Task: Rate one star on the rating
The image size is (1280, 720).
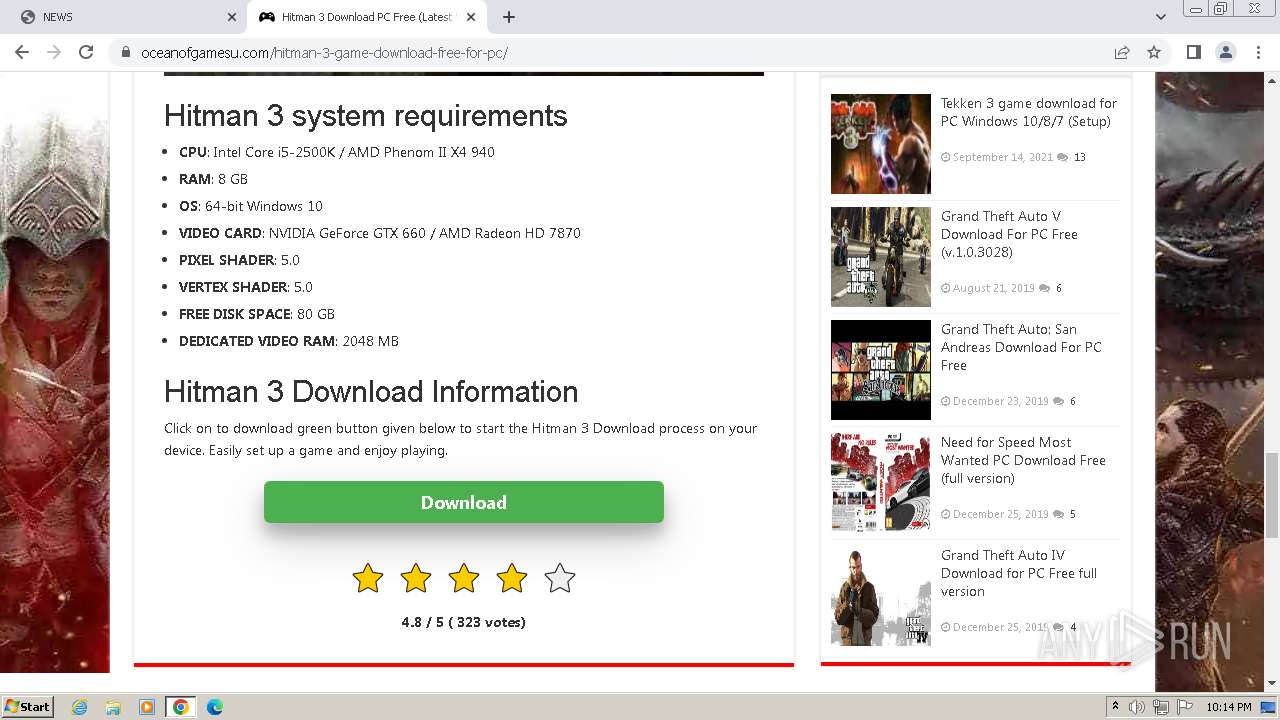Action: (x=368, y=578)
